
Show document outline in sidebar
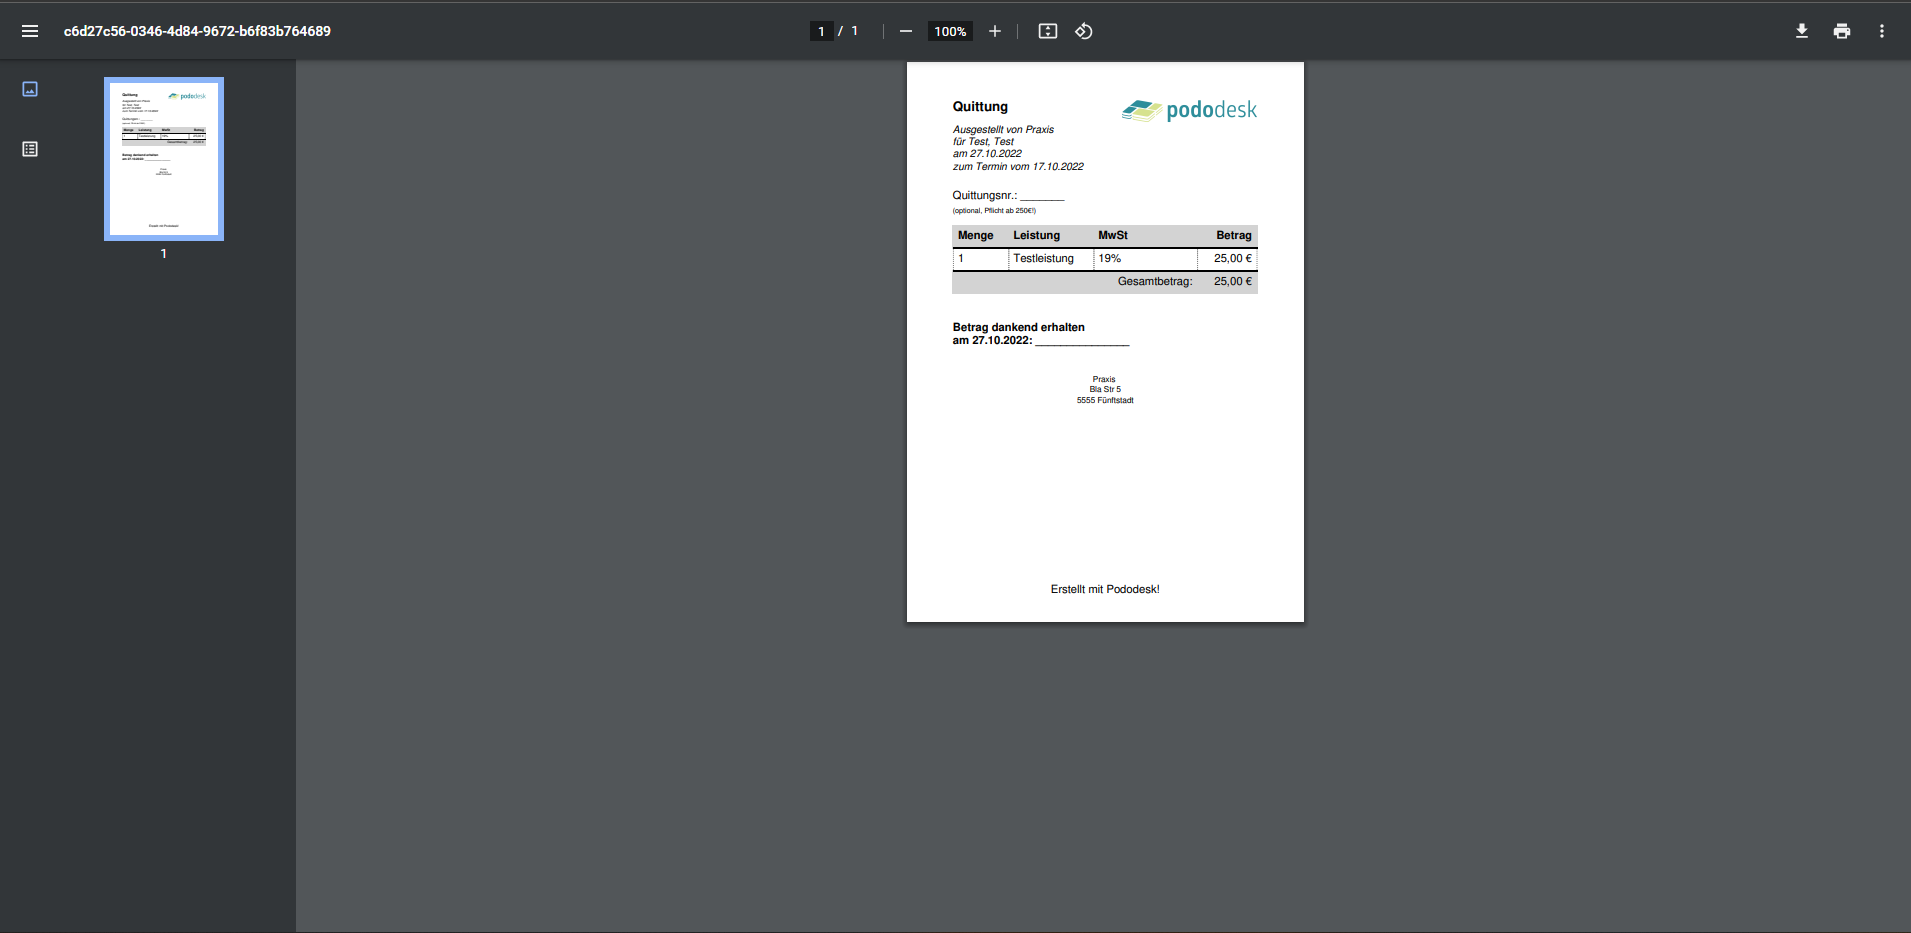(x=30, y=149)
